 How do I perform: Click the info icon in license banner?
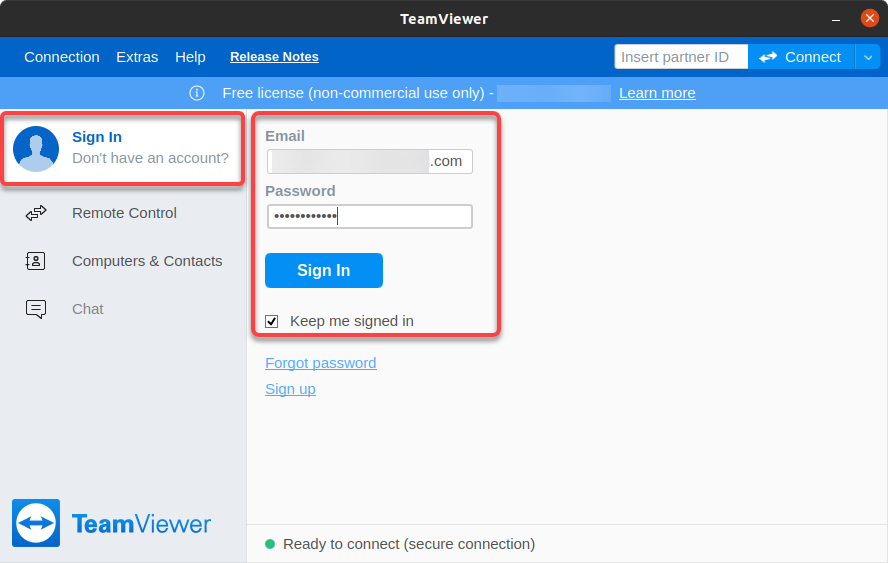click(x=197, y=93)
